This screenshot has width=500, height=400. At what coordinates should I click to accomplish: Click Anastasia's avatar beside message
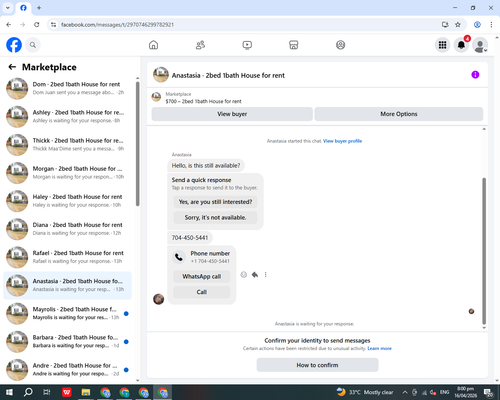159,299
